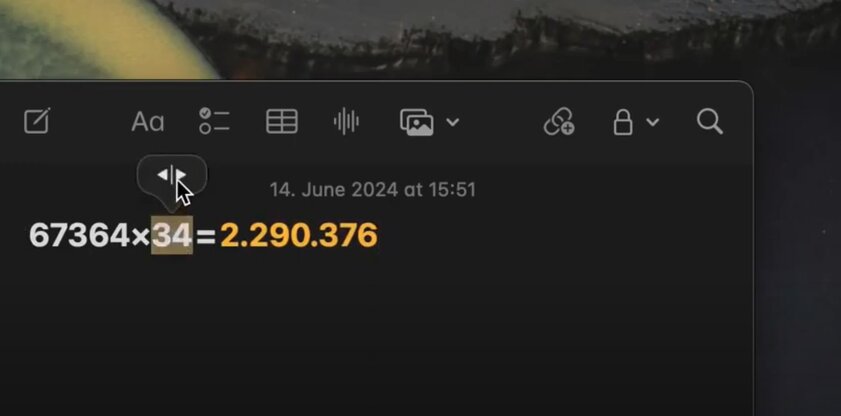Open the Aa text format options

(147, 122)
